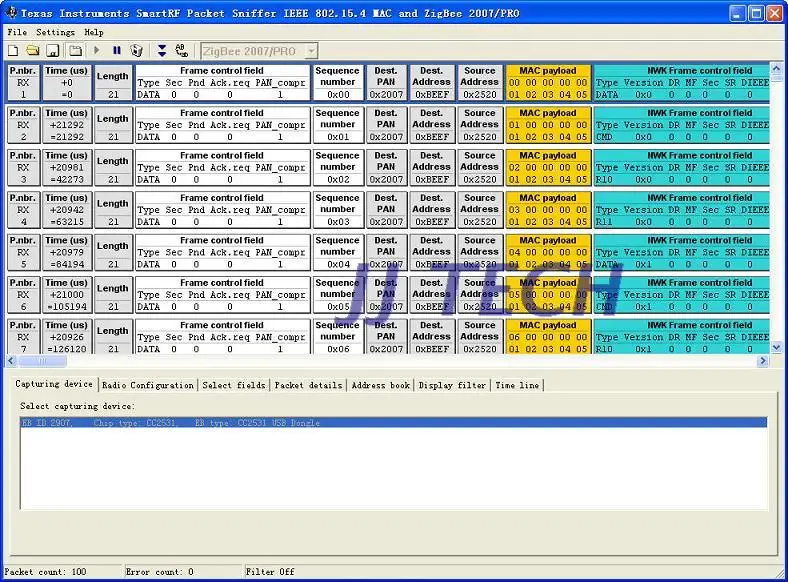Switch to the Capturing device tab
This screenshot has width=788, height=582.
click(x=54, y=384)
